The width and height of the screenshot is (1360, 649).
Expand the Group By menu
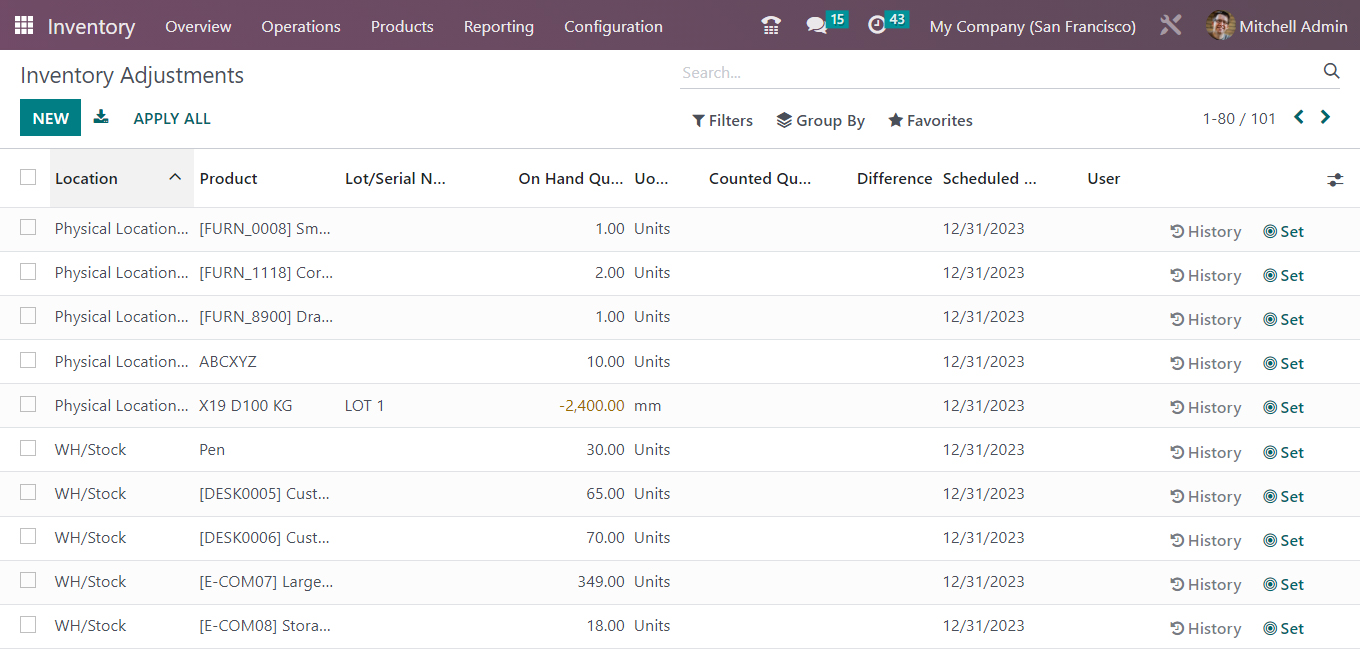pos(820,120)
